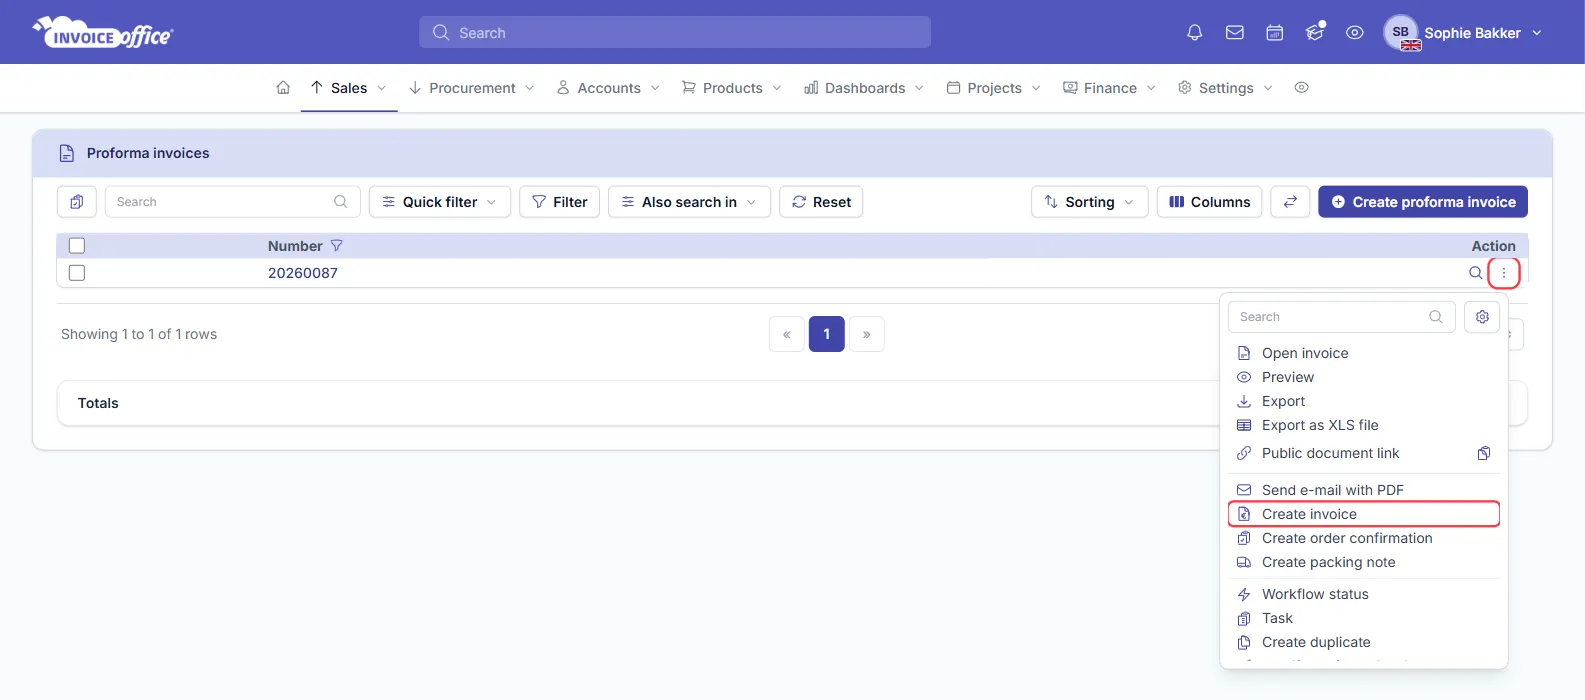This screenshot has width=1585, height=700.
Task: Open the gear settings icon in the action menu
Action: tap(1482, 317)
